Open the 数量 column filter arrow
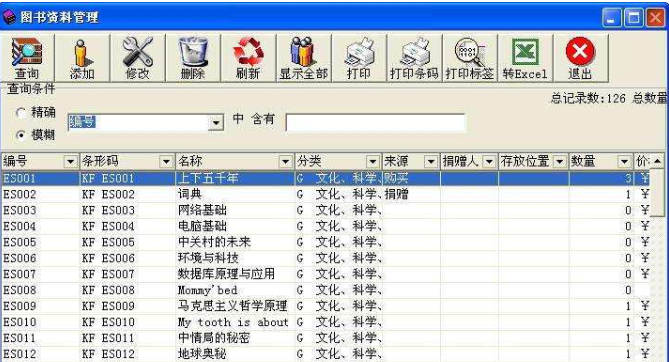The width and height of the screenshot is (669, 362). (624, 162)
